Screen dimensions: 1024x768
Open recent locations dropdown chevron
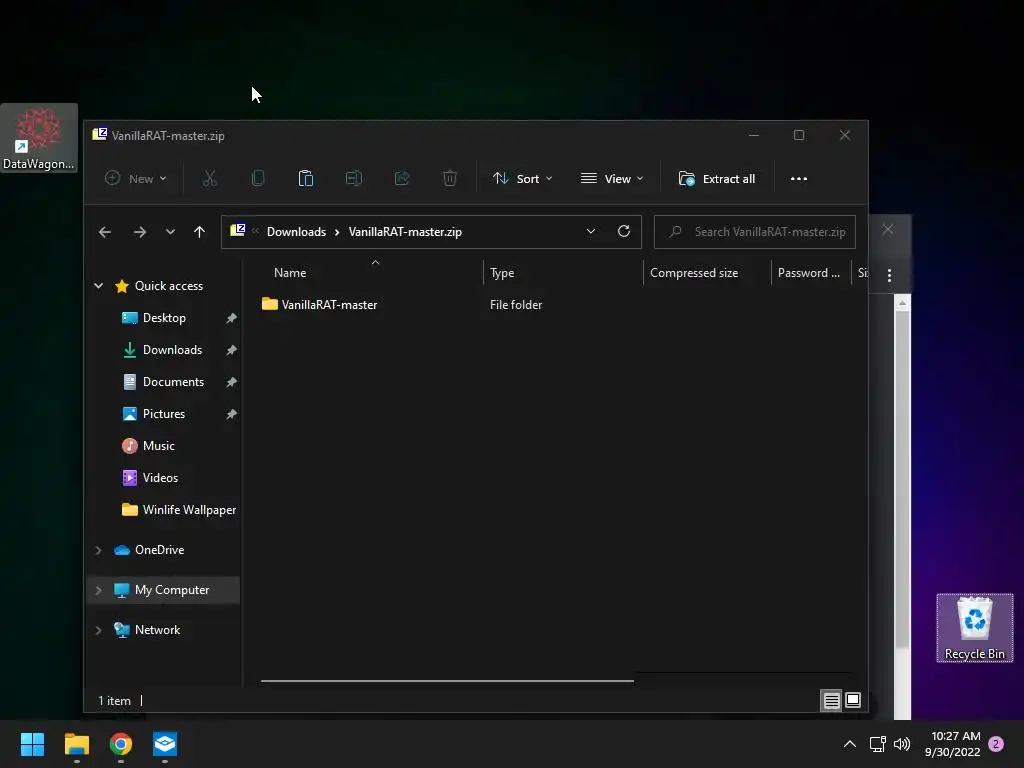click(x=170, y=232)
